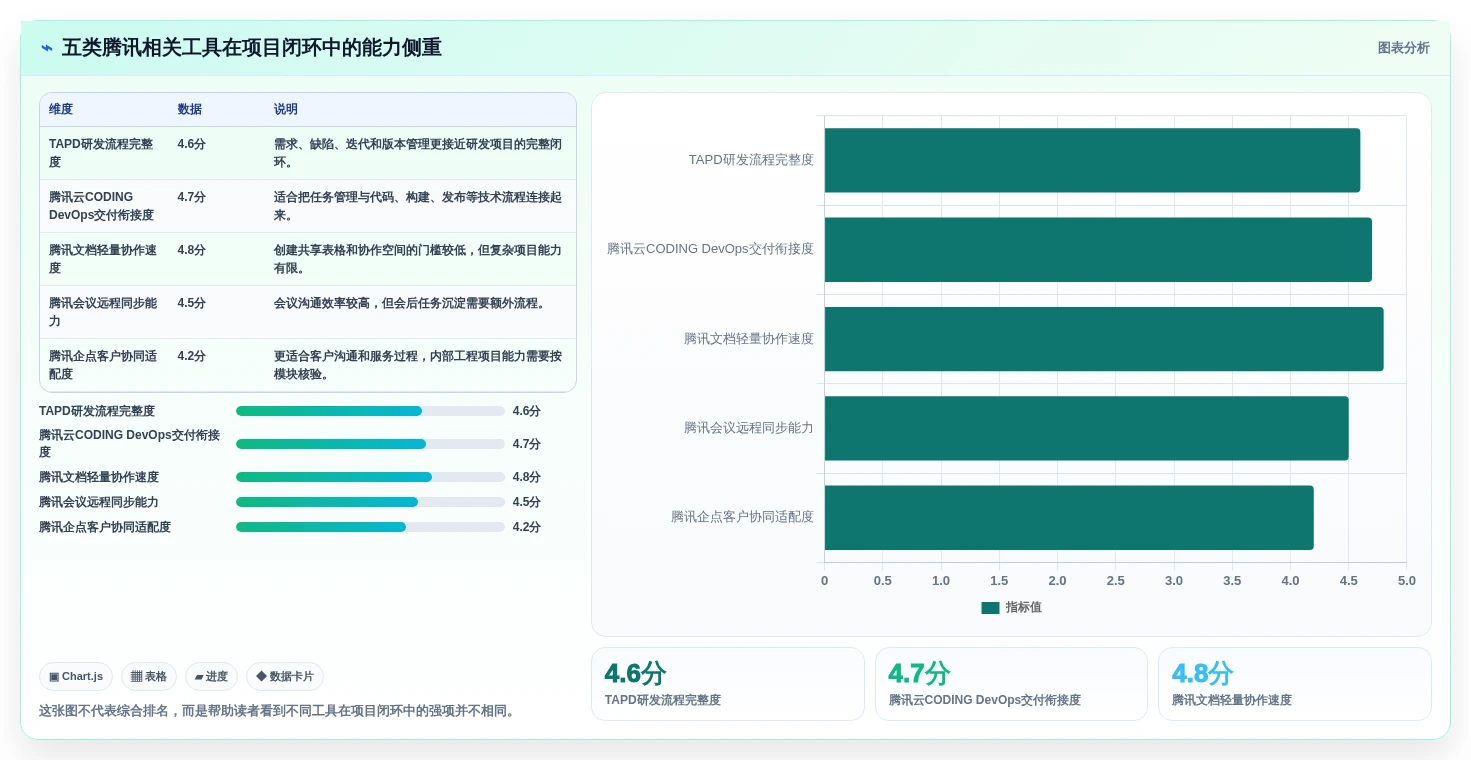Click the TAPD研发流程完整度 progress bar

[370, 411]
